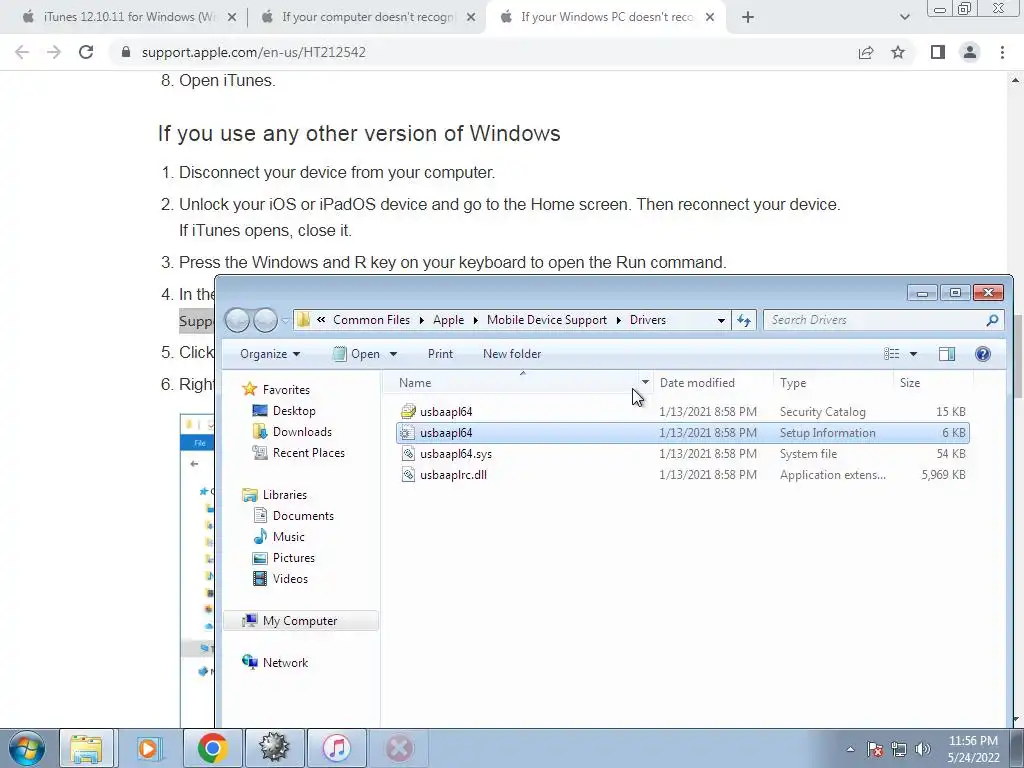Open Explorer recent pages dropdown
The height and width of the screenshot is (768, 1024).
click(x=285, y=320)
